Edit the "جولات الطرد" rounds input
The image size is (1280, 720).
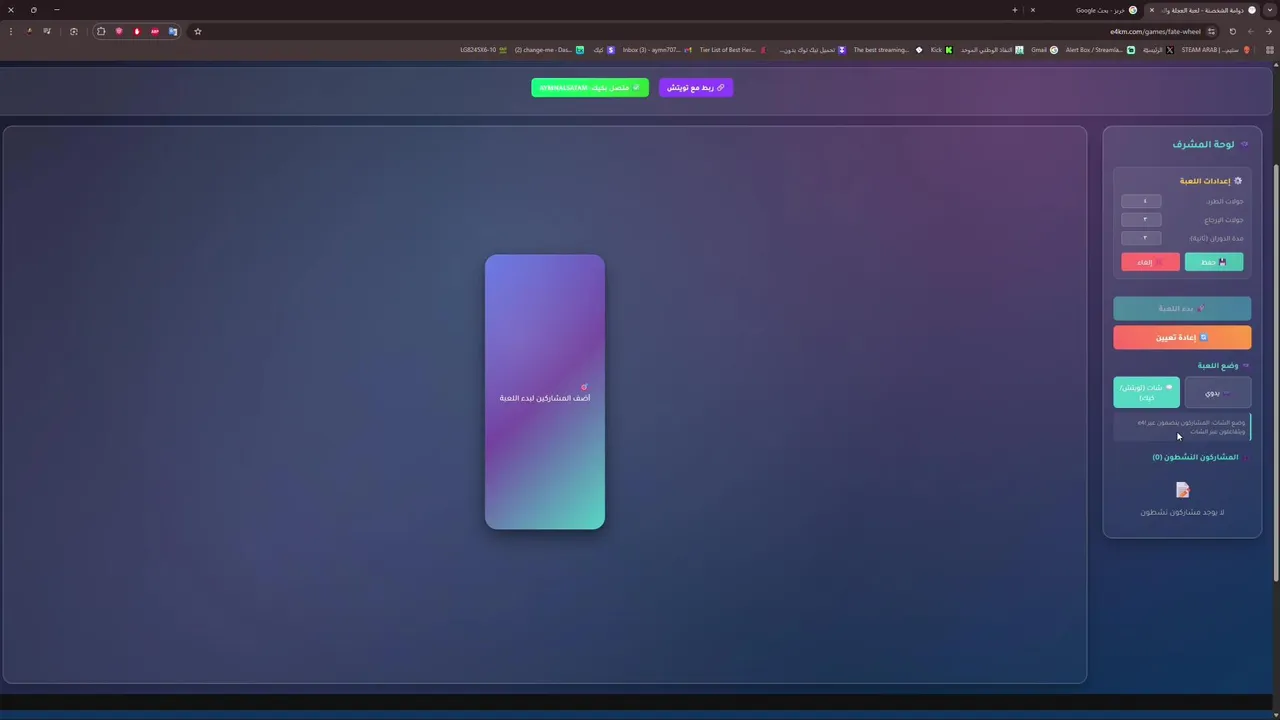tap(1142, 201)
